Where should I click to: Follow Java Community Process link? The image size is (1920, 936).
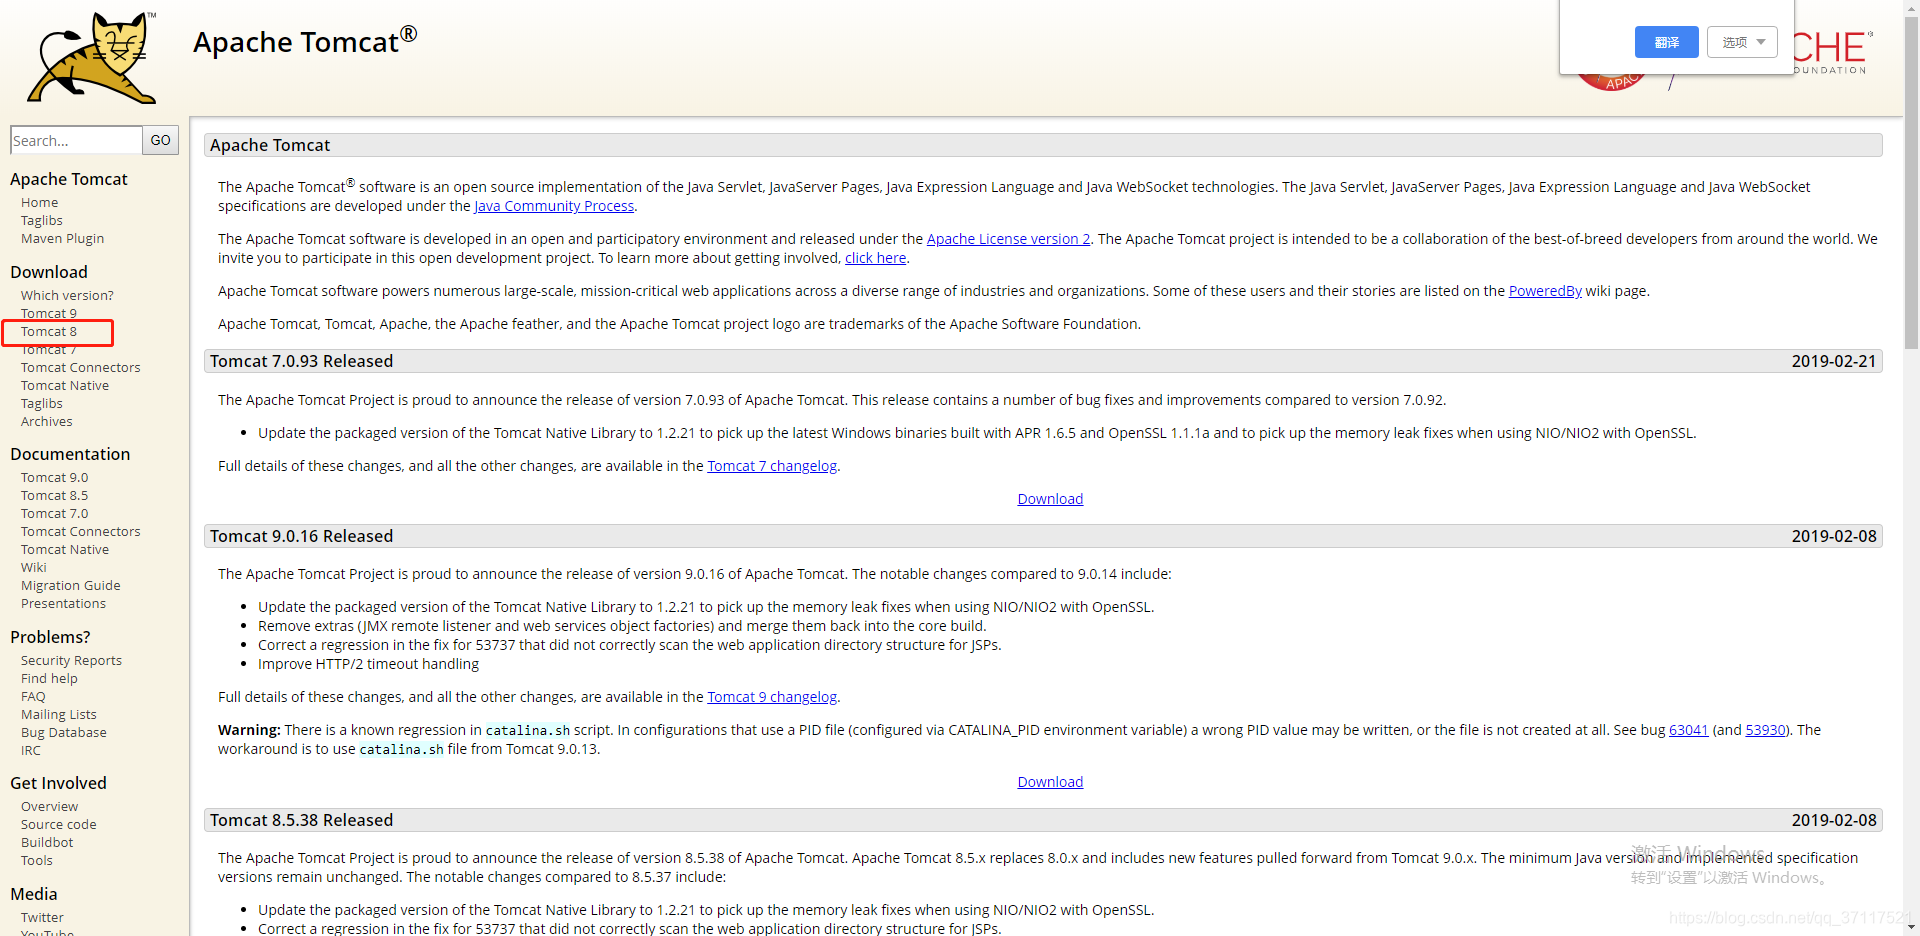point(554,206)
